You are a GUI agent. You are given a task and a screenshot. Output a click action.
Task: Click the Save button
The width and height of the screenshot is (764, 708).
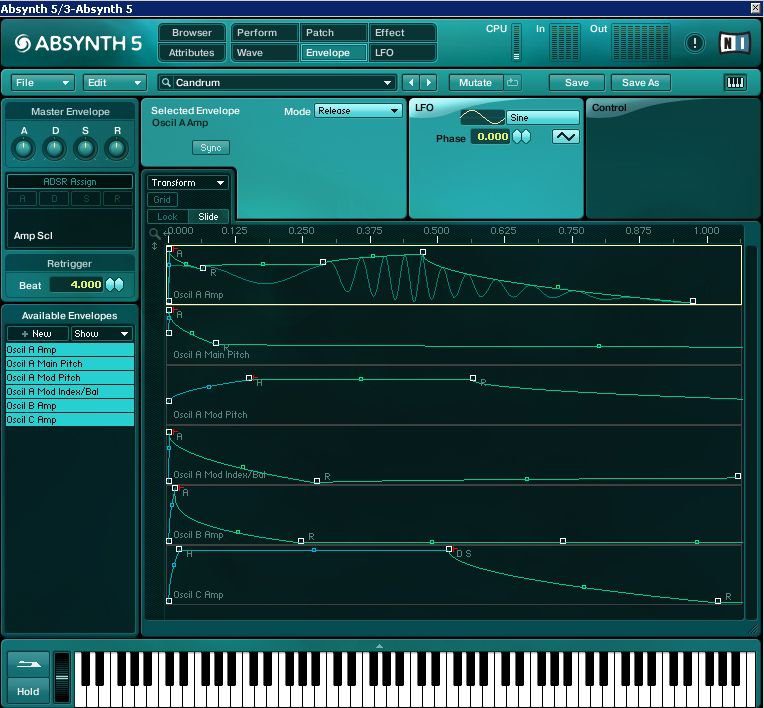577,82
